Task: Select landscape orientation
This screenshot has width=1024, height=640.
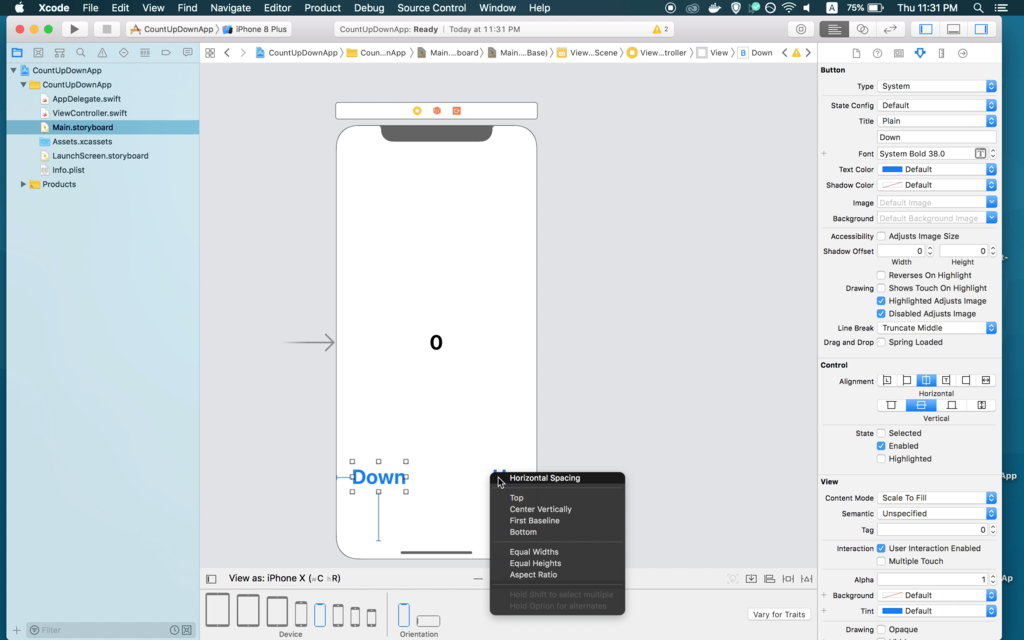Action: 428,620
